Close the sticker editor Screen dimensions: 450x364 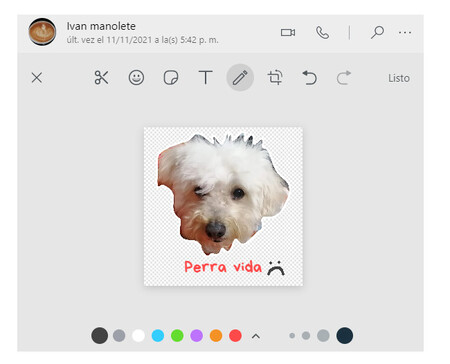pos(37,78)
